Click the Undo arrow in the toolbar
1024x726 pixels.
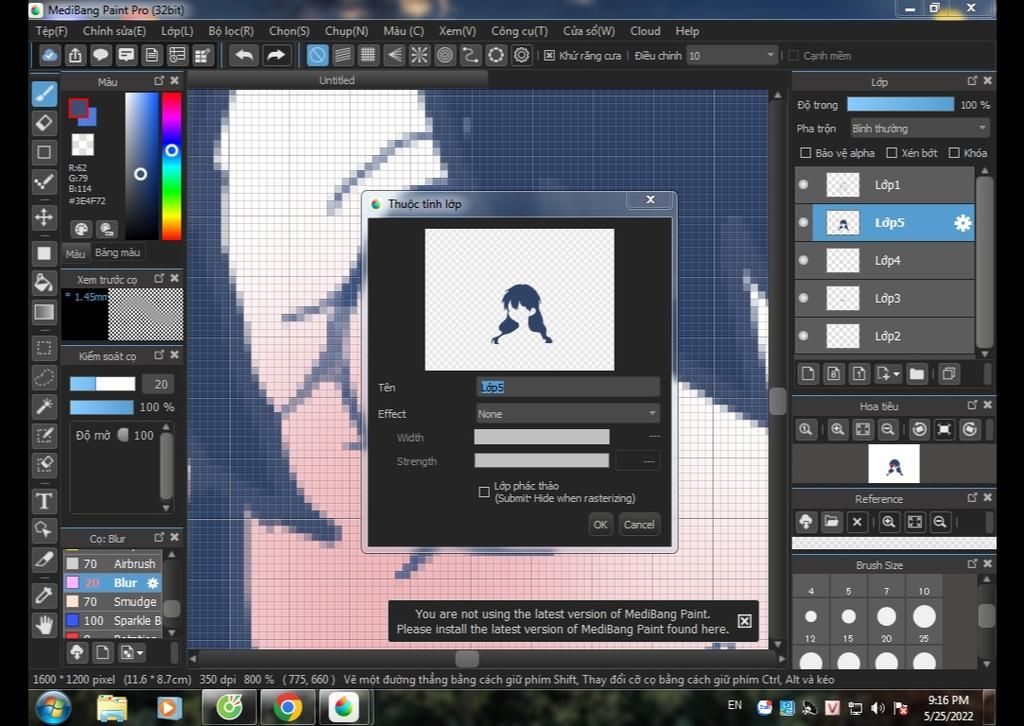(244, 55)
